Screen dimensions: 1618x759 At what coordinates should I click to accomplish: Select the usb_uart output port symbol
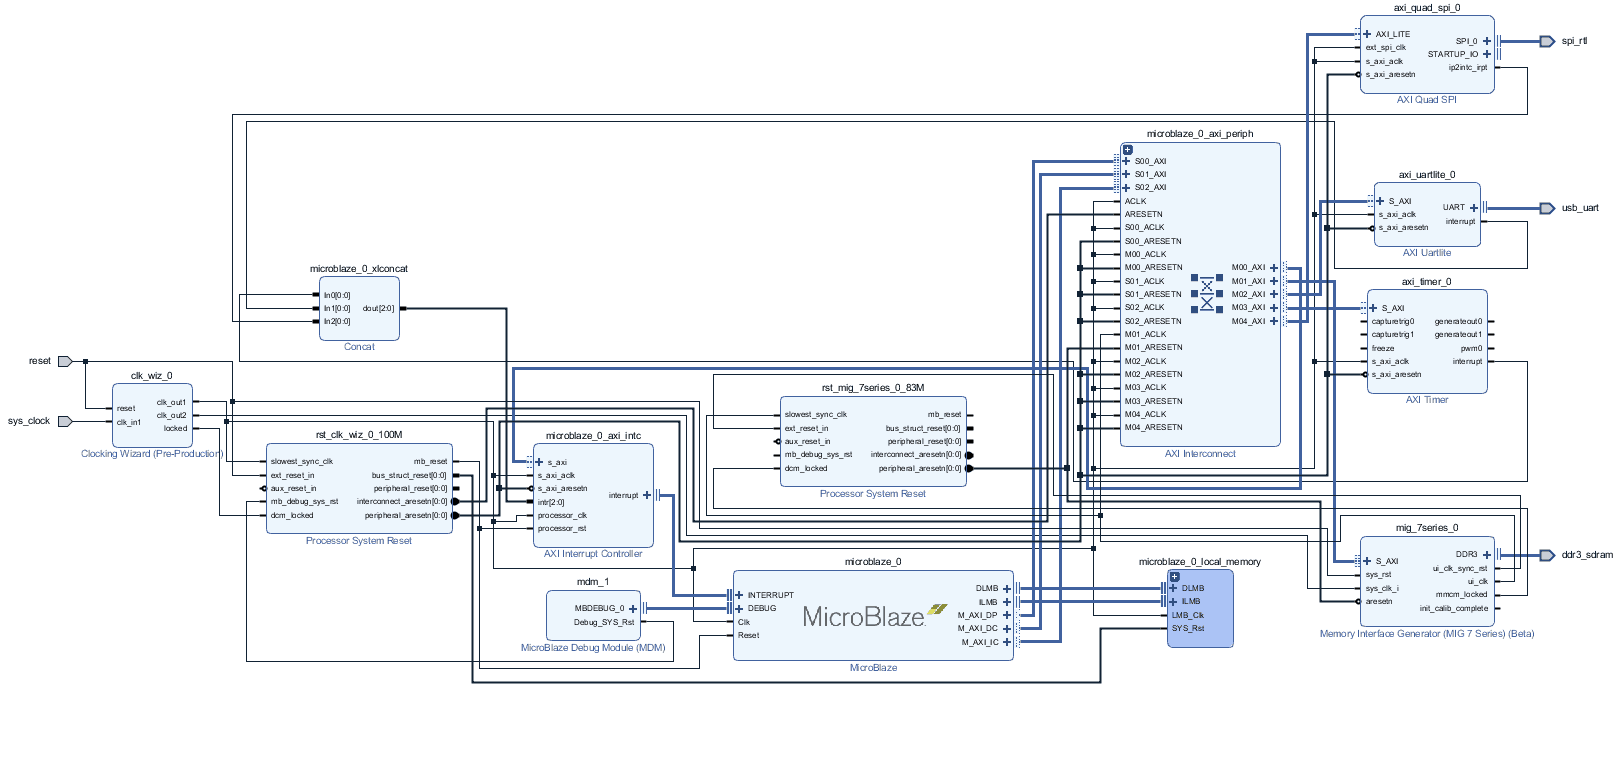coord(1547,208)
